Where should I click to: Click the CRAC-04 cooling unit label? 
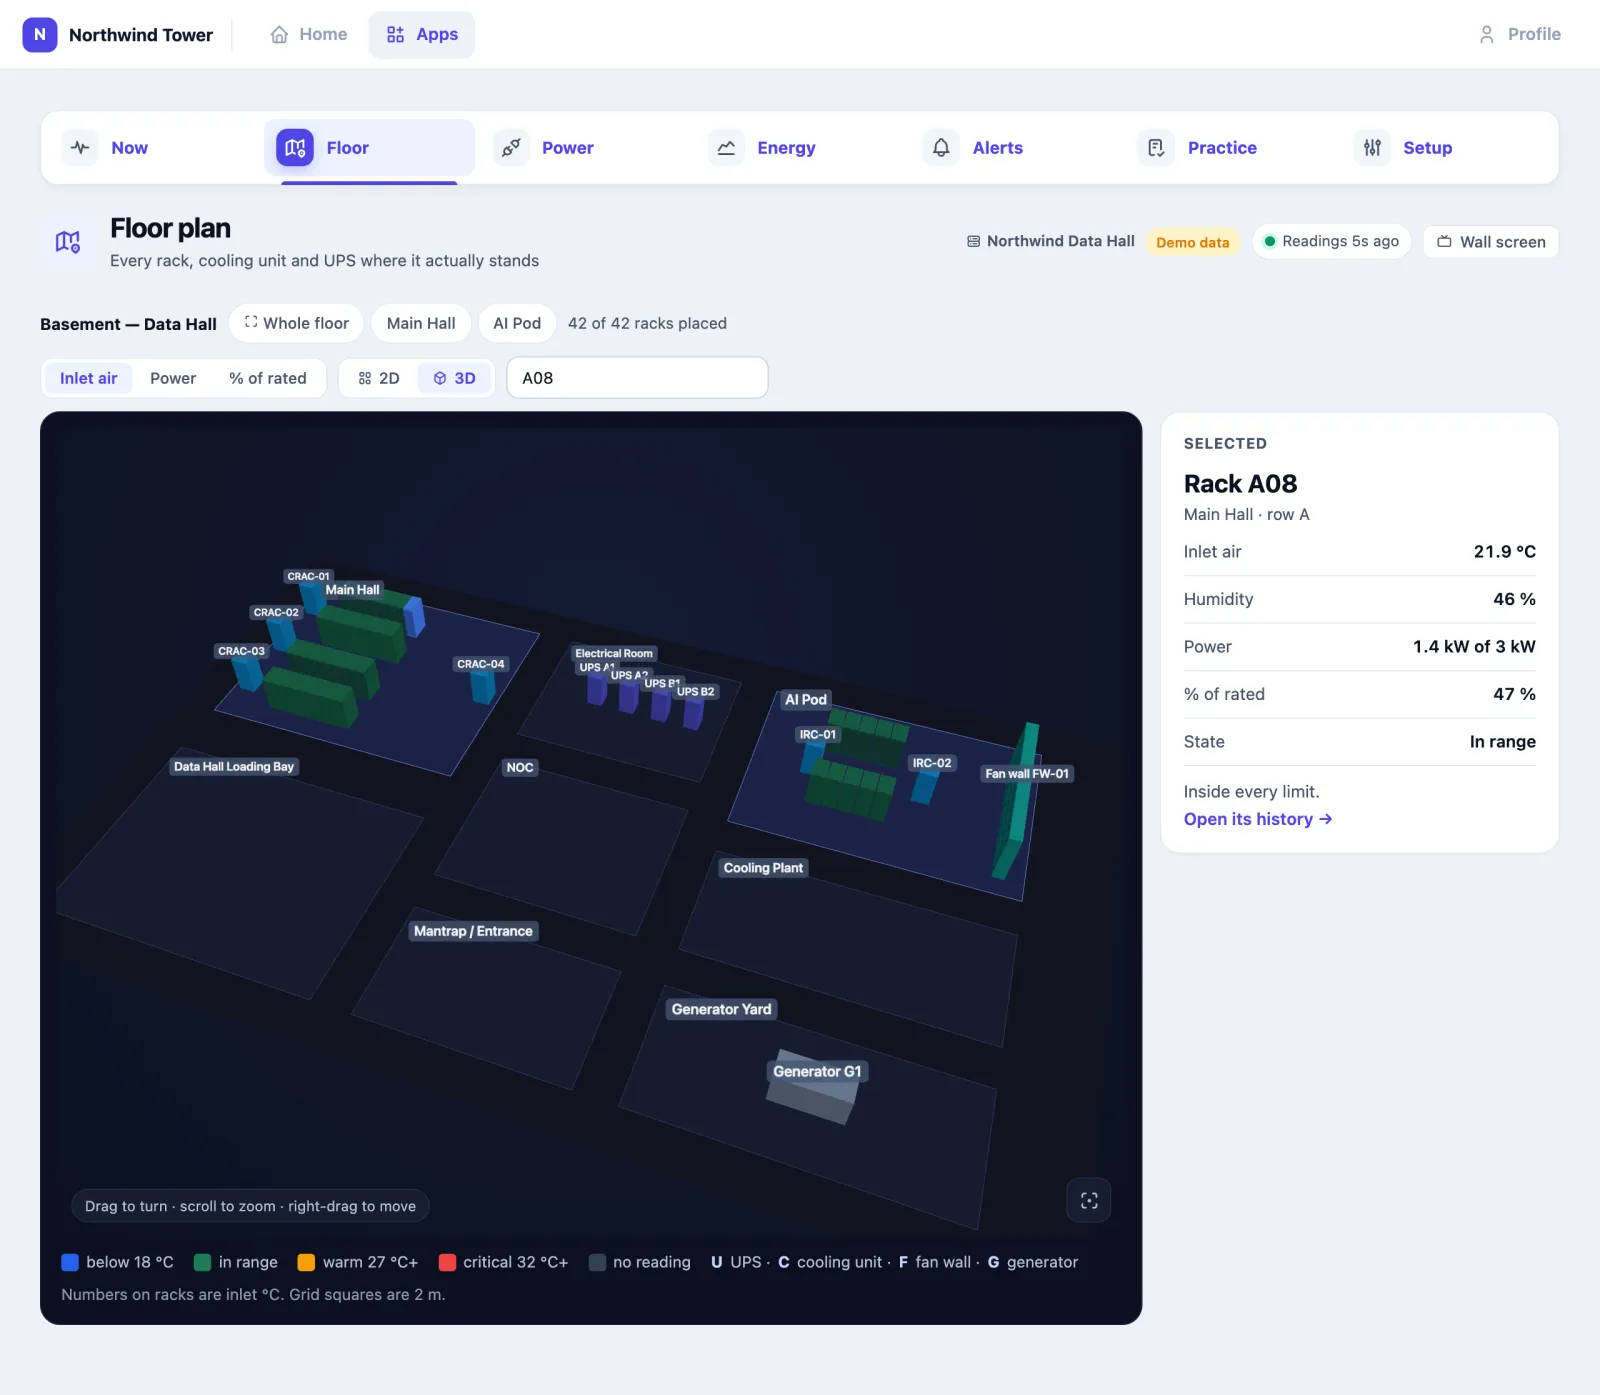click(x=480, y=664)
